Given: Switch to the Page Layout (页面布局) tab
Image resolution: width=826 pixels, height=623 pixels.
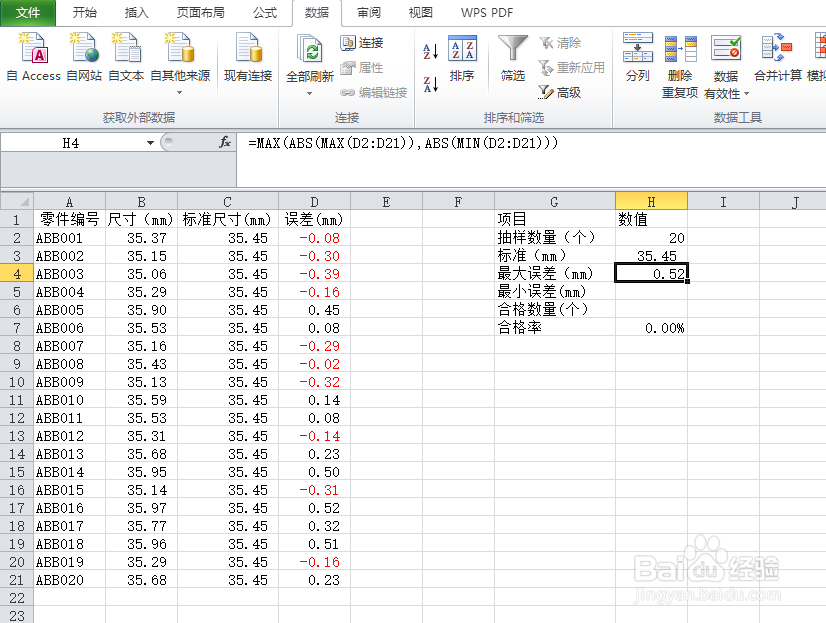Looking at the screenshot, I should 200,13.
